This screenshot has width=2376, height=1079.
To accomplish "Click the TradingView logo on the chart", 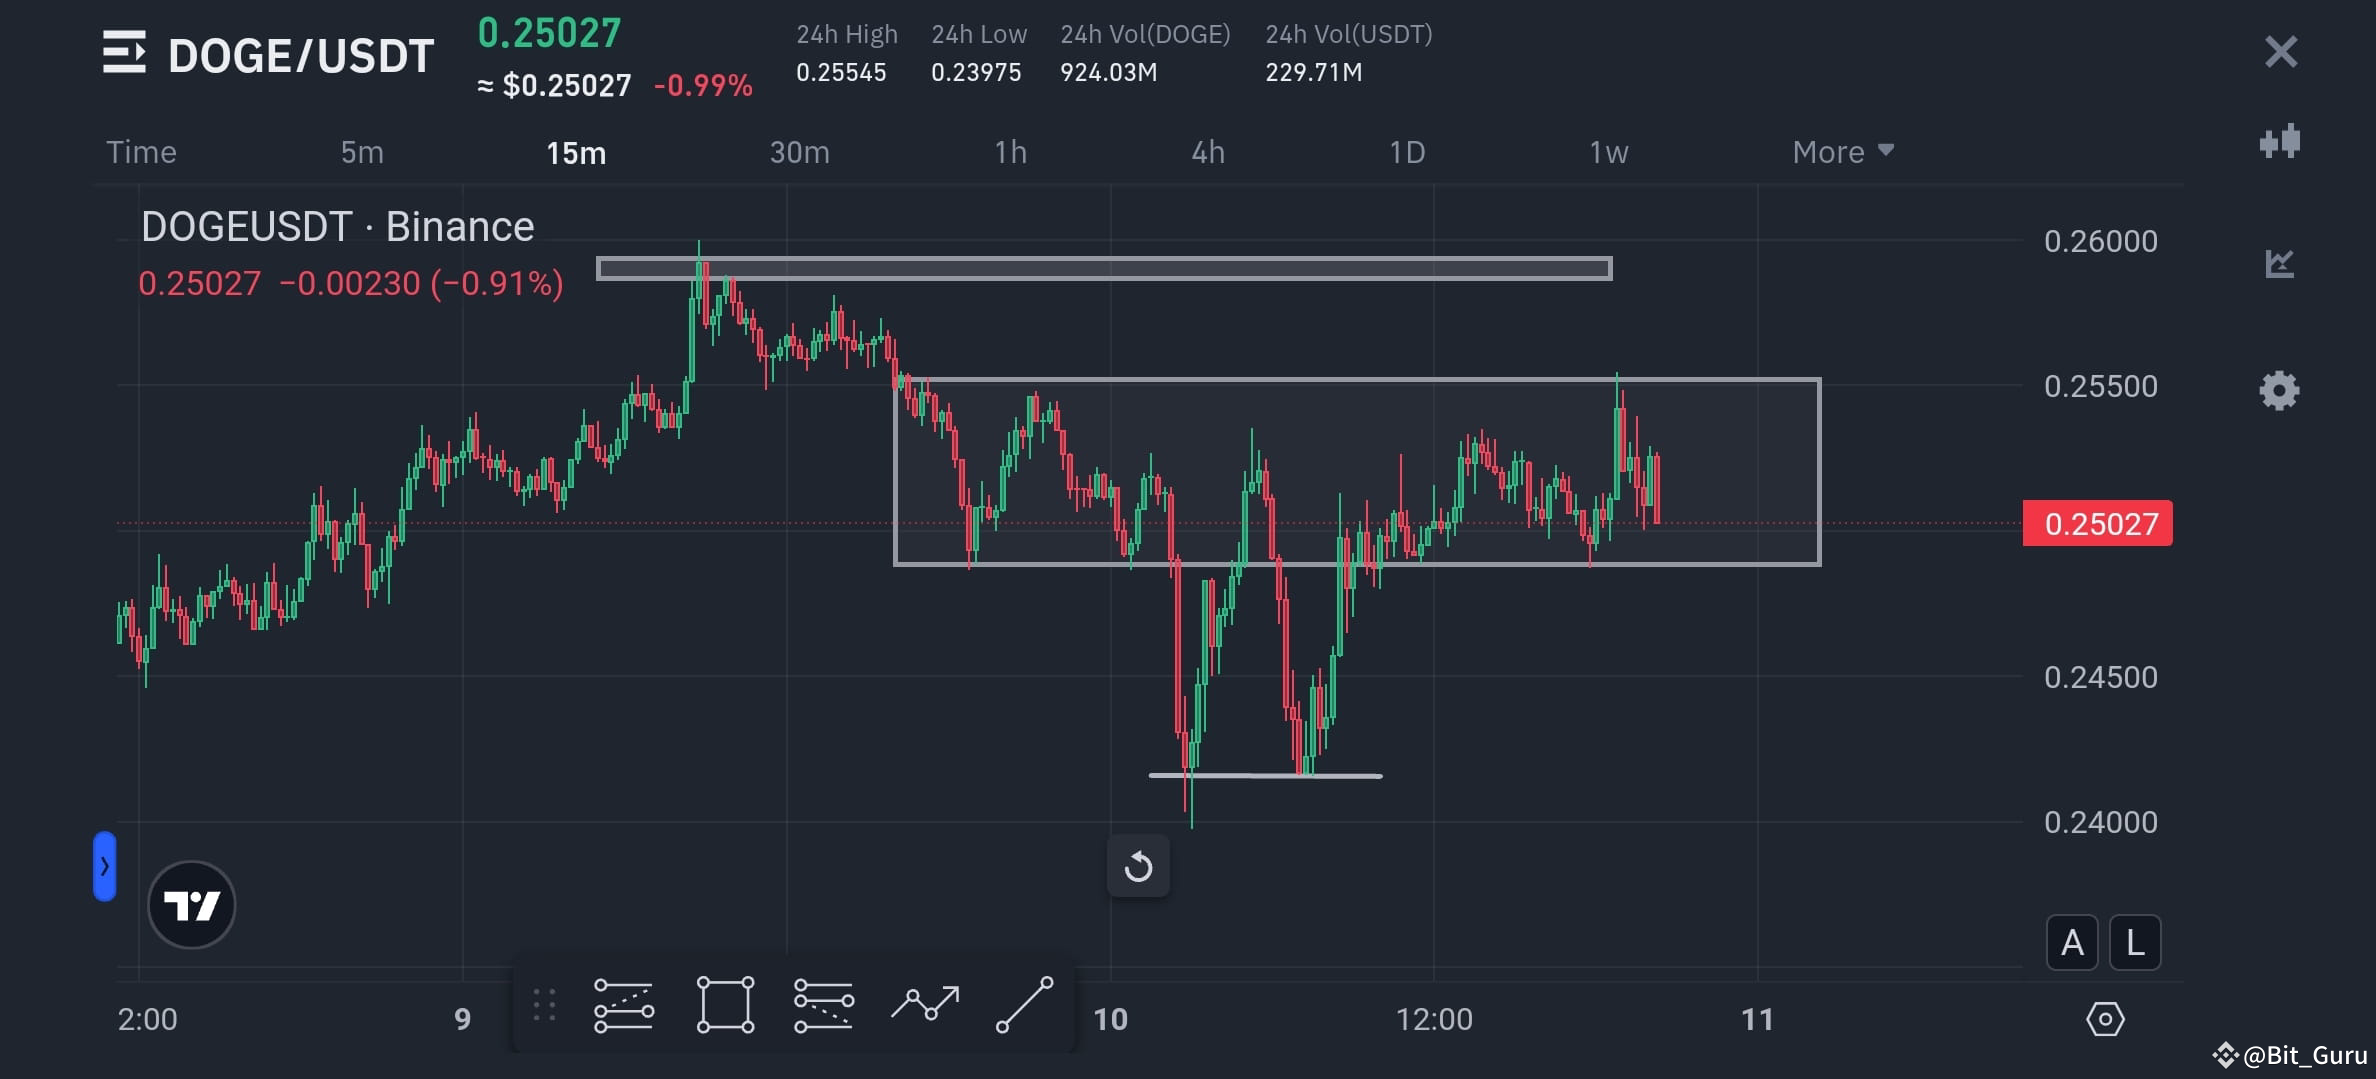I will [x=191, y=903].
